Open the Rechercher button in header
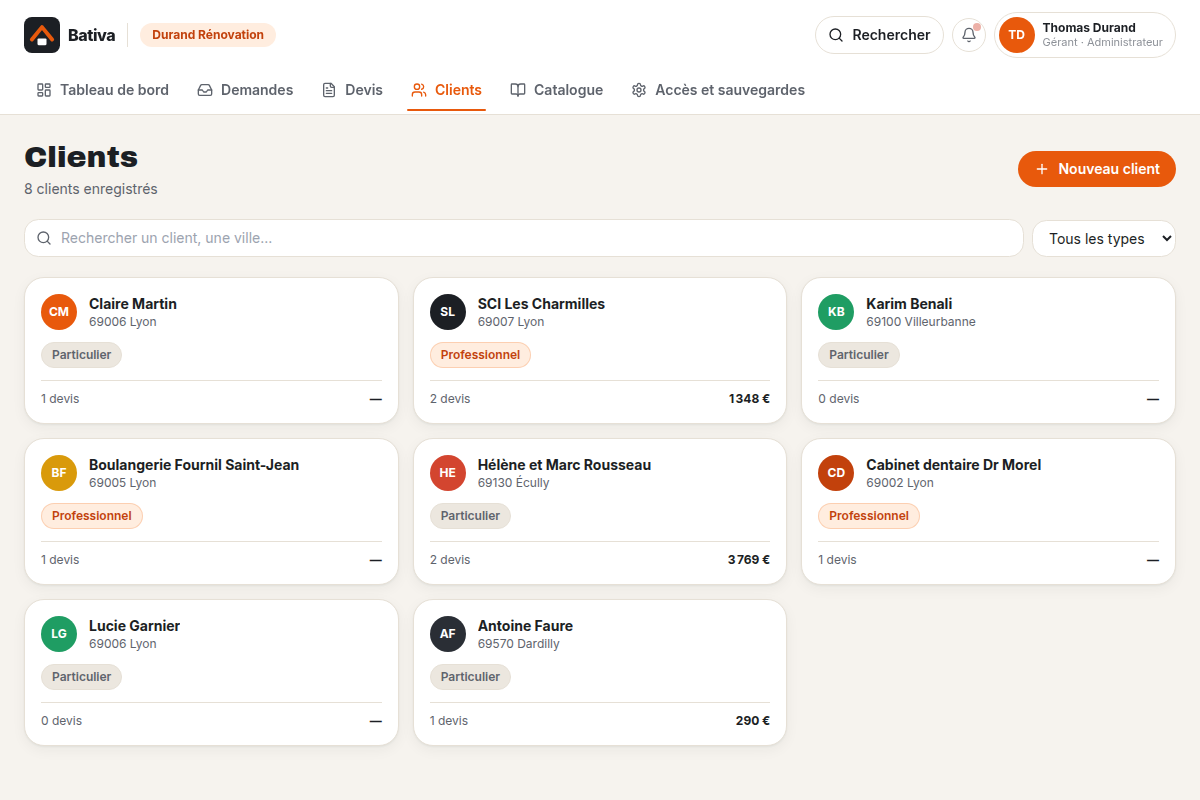Image resolution: width=1200 pixels, height=800 pixels. point(879,35)
